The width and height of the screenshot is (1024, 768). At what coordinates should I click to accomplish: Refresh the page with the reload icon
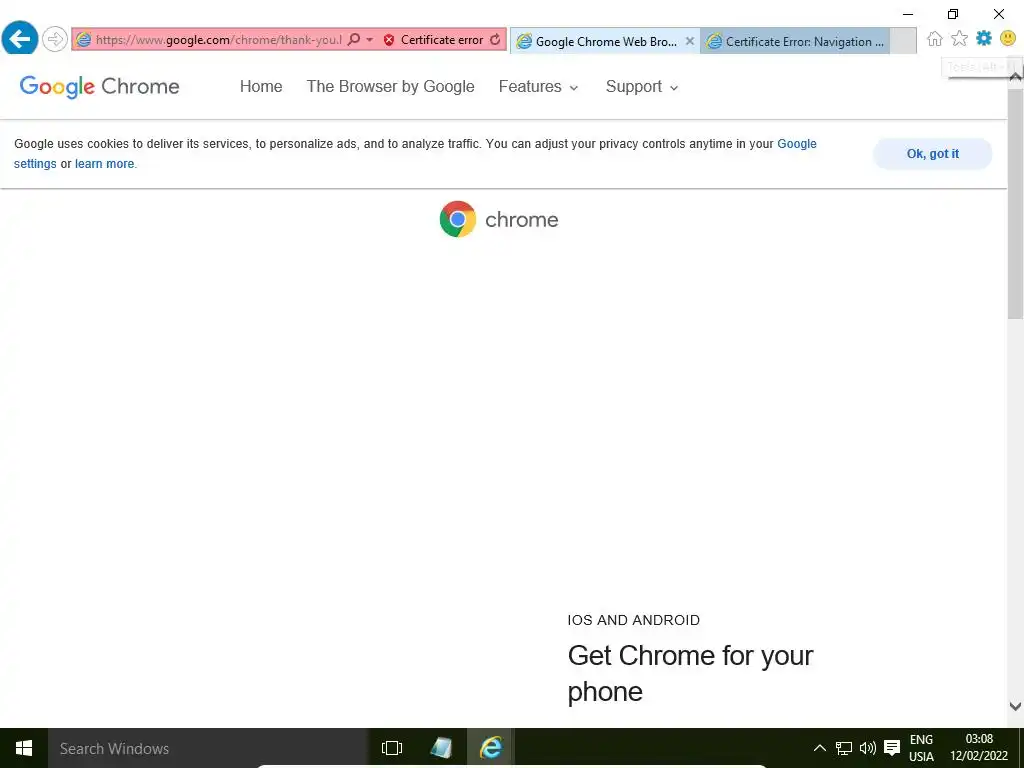click(495, 39)
